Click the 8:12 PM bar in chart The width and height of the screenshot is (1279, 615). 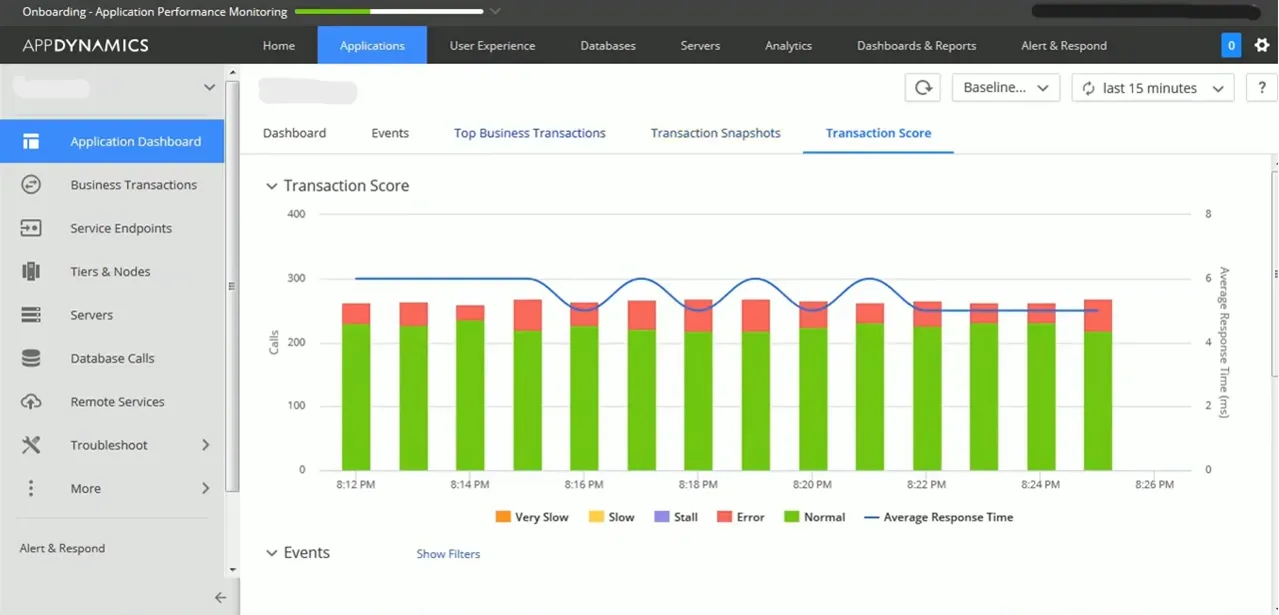pos(356,387)
